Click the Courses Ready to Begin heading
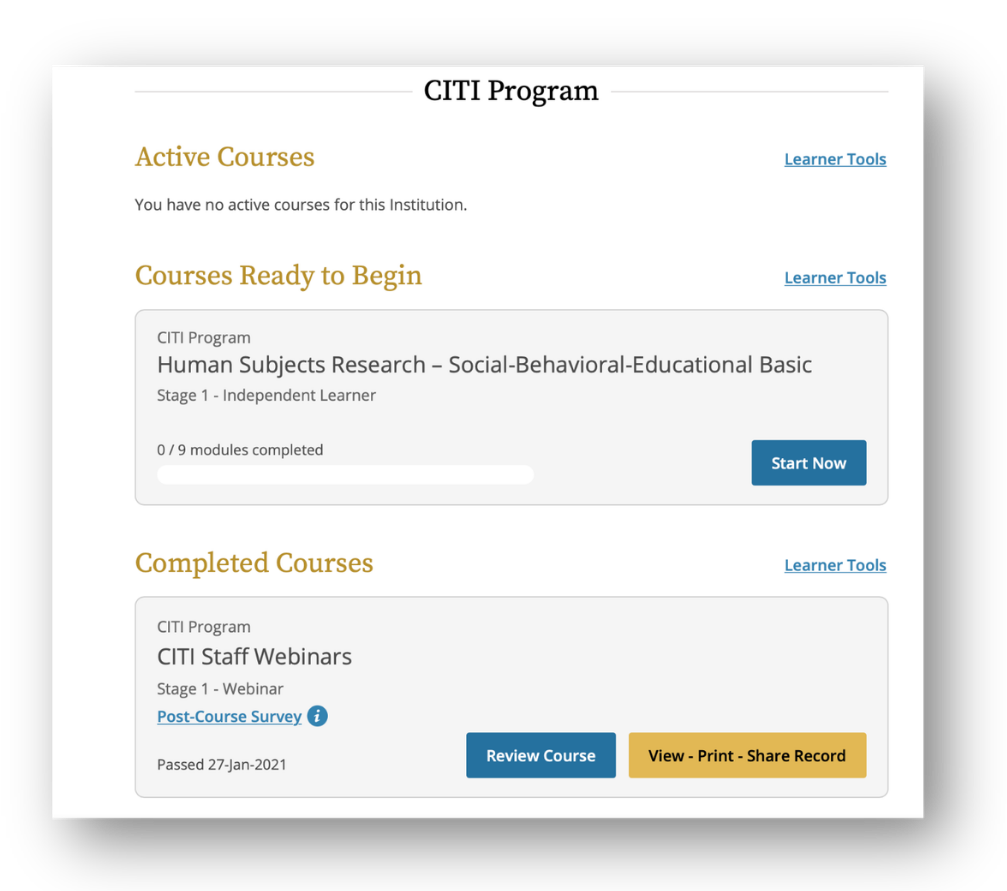Image resolution: width=1007 pixels, height=891 pixels. click(x=278, y=276)
